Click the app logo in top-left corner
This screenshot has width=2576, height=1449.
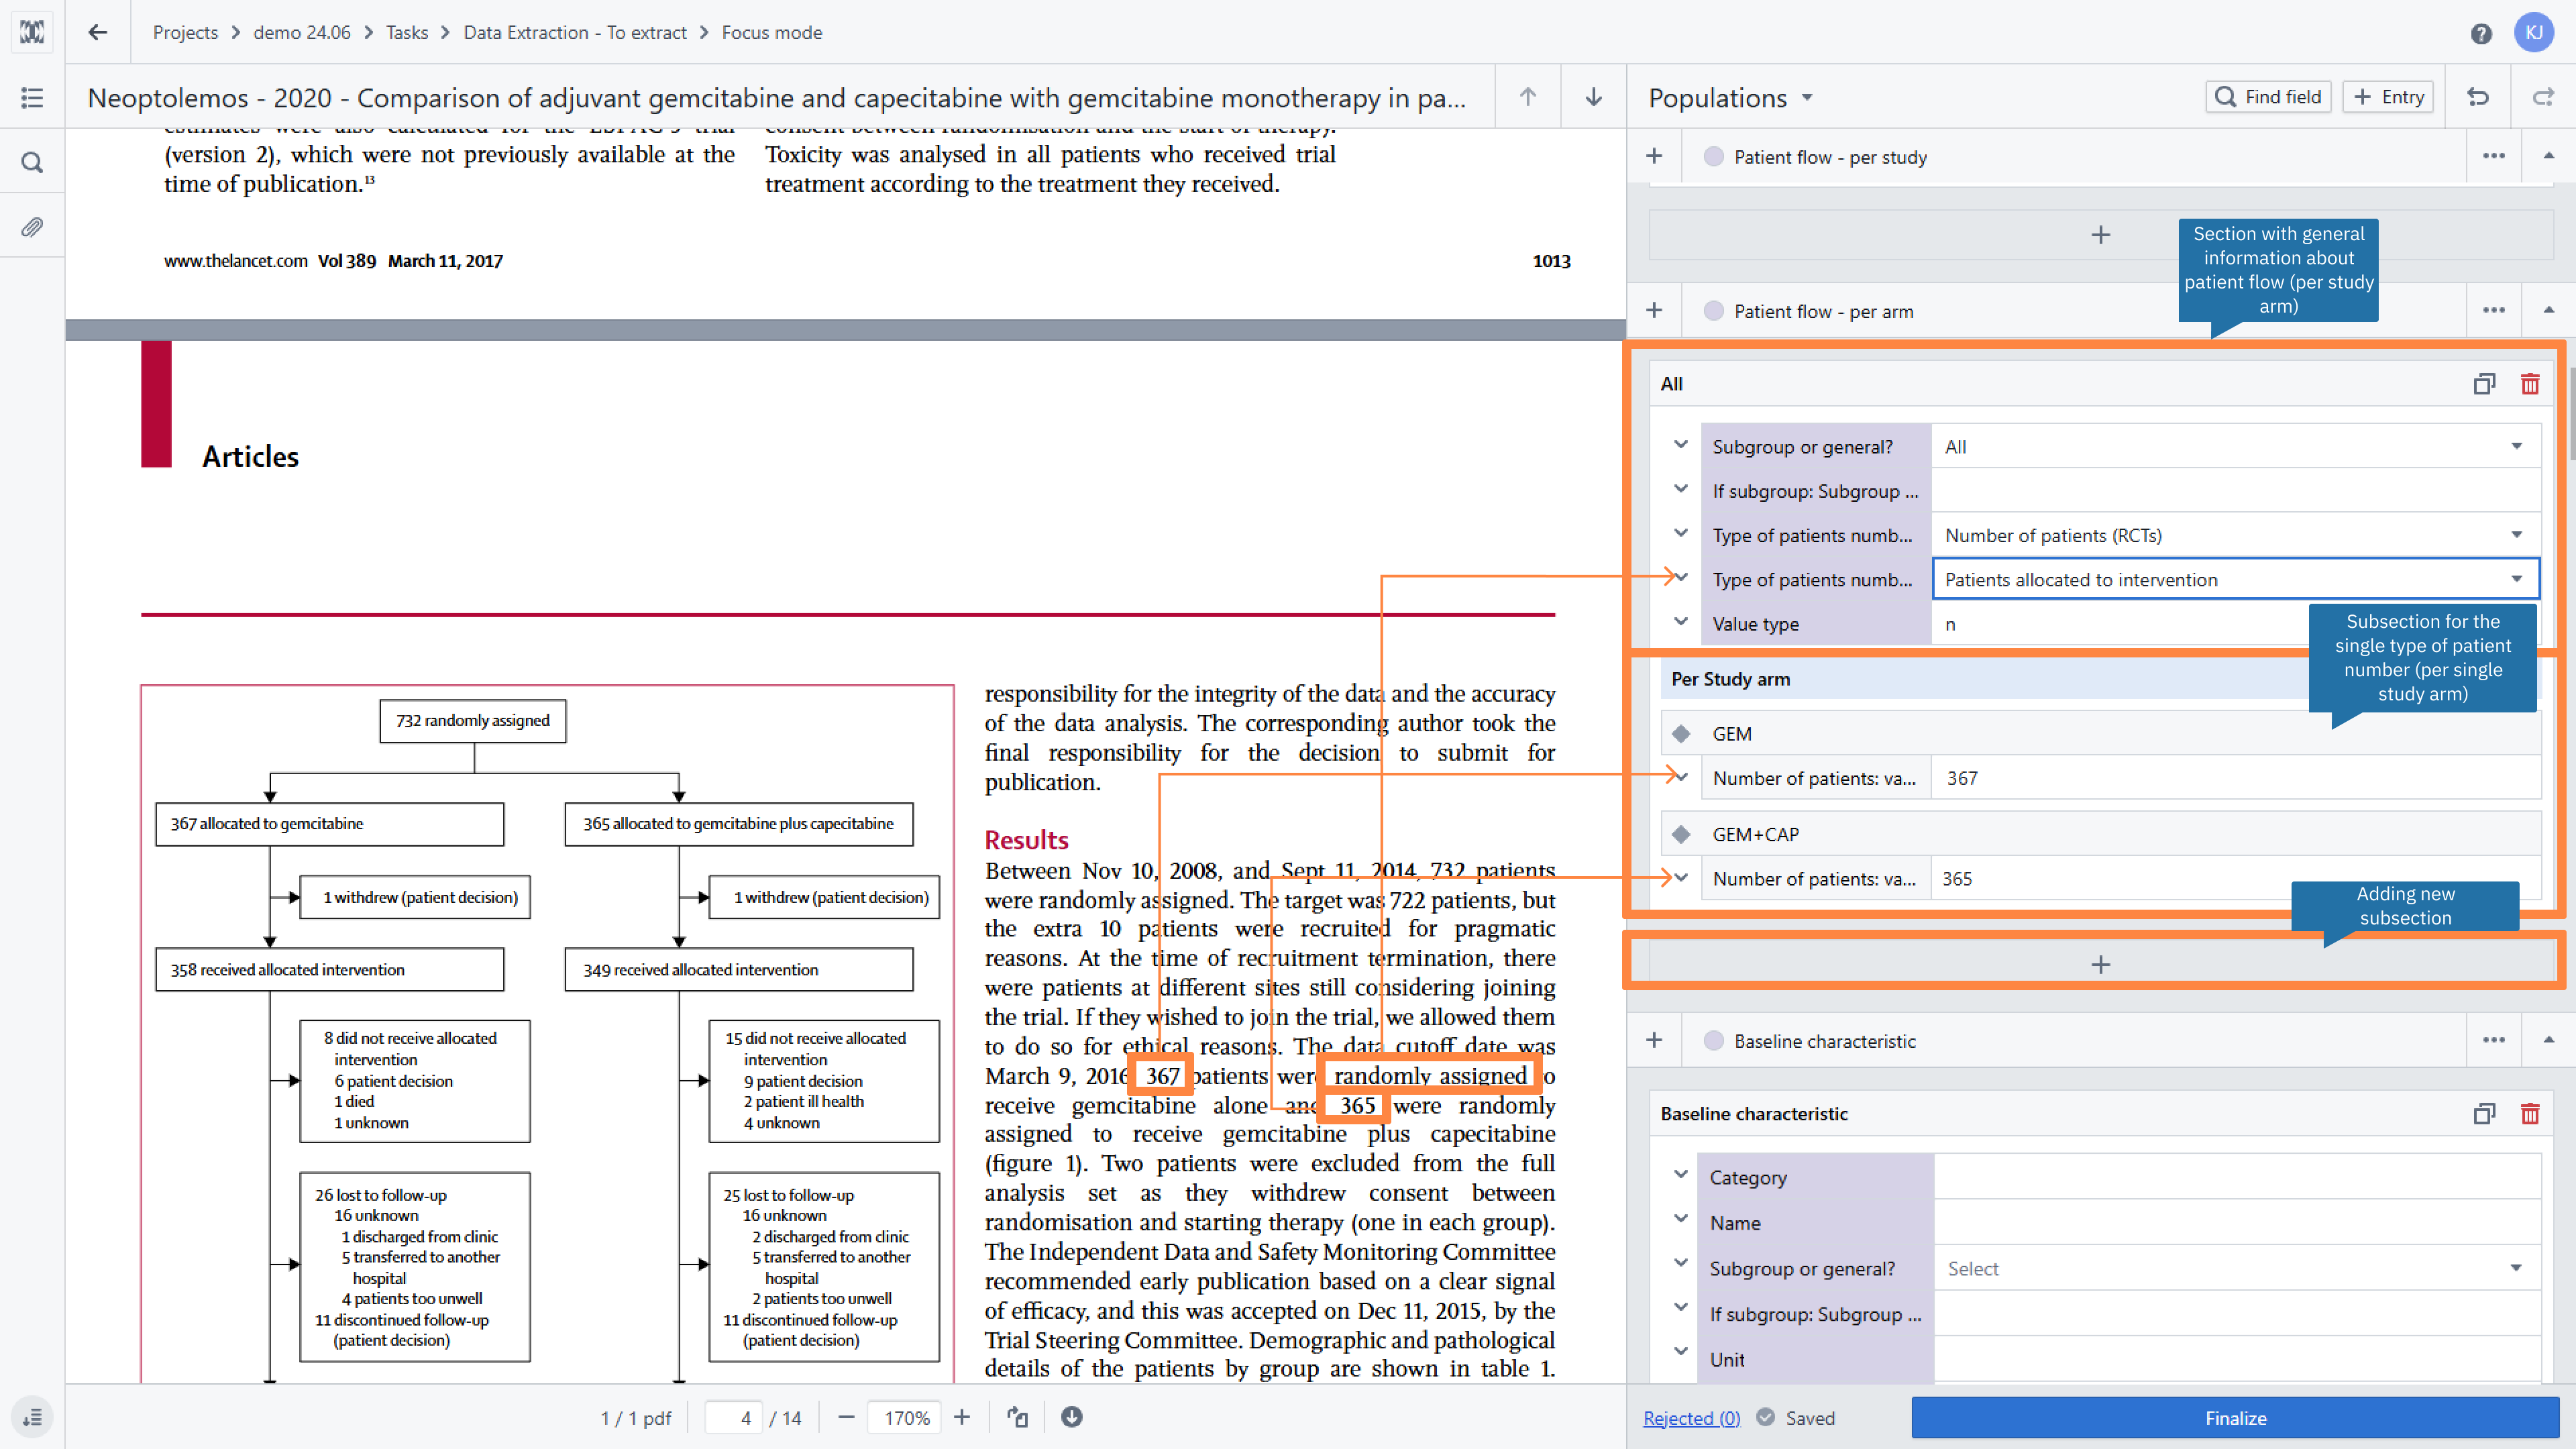coord(32,32)
